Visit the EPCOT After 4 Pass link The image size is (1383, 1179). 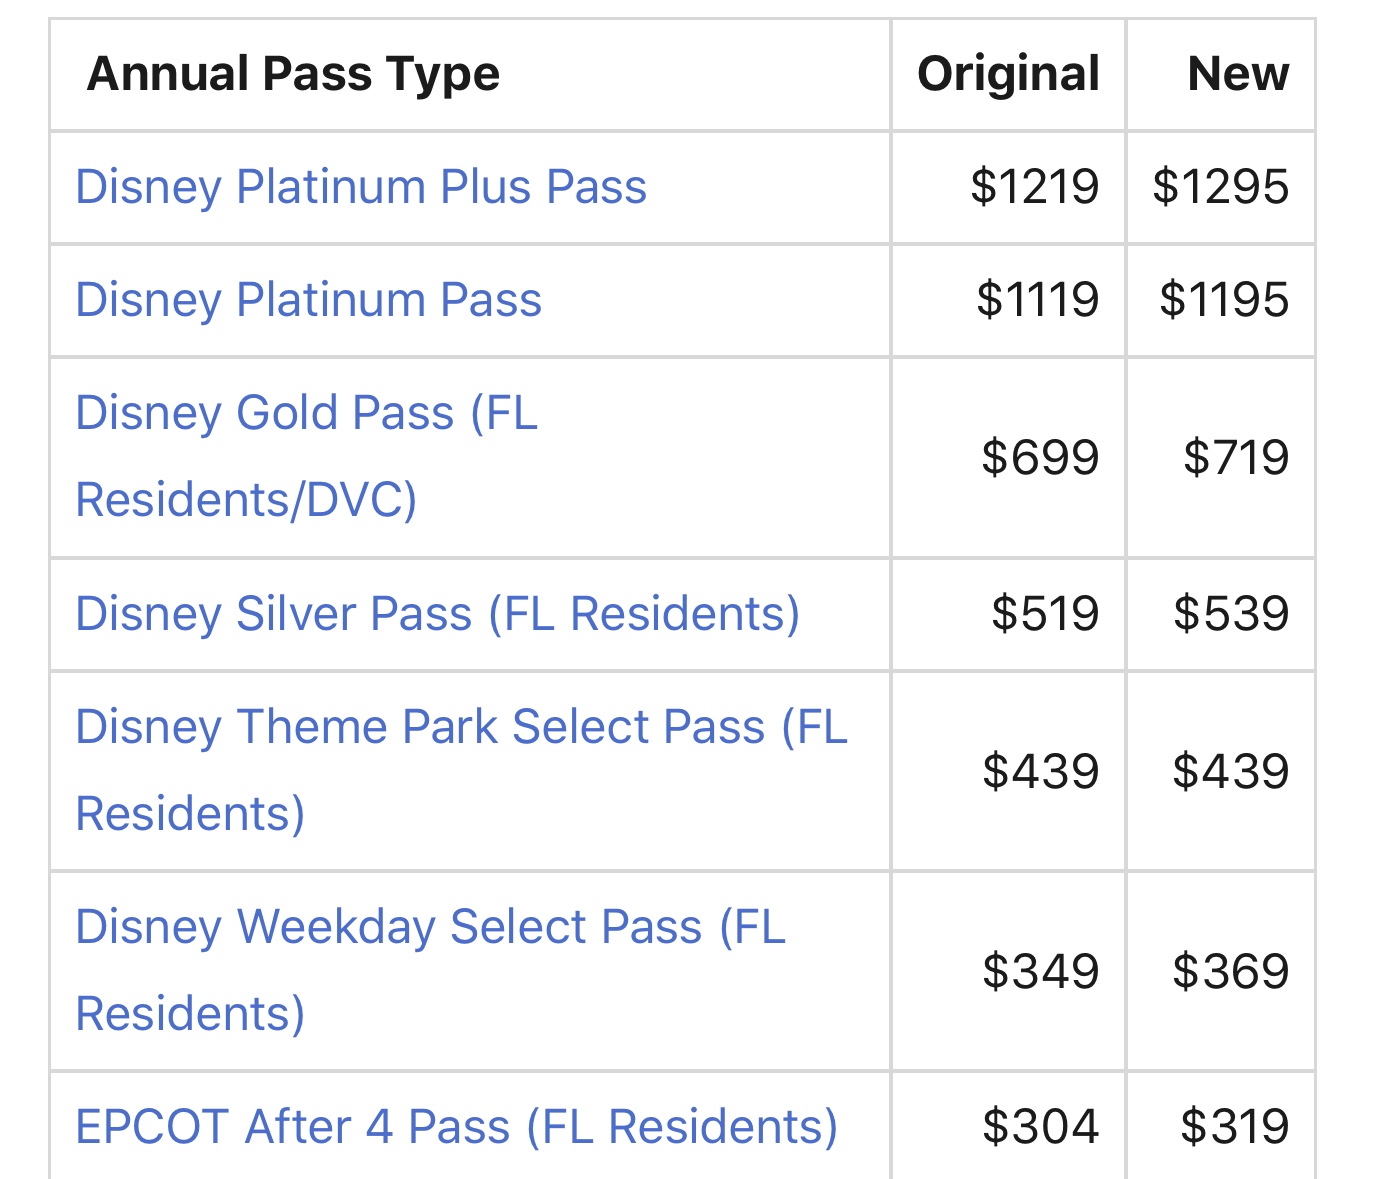456,1127
